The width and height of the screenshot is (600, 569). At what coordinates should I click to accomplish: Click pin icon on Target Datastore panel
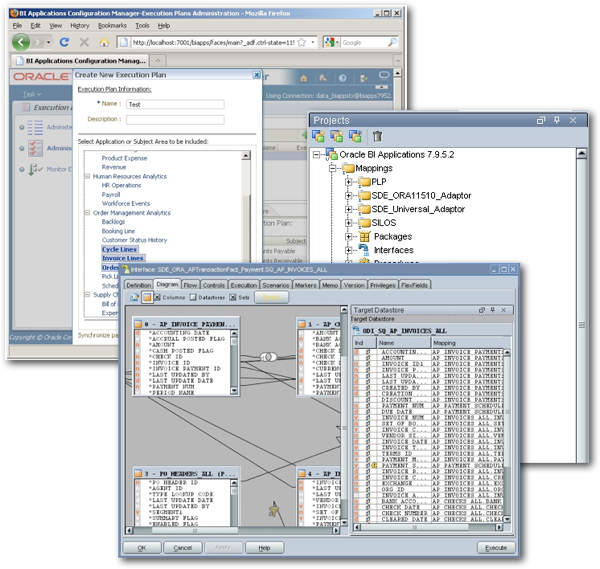493,310
